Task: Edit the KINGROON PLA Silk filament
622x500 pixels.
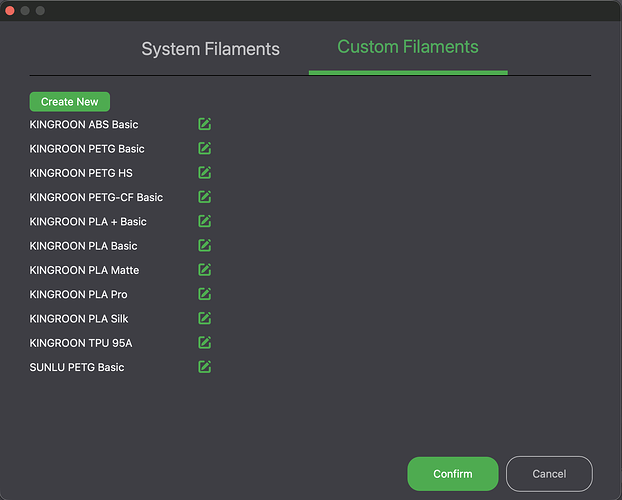Action: [205, 318]
